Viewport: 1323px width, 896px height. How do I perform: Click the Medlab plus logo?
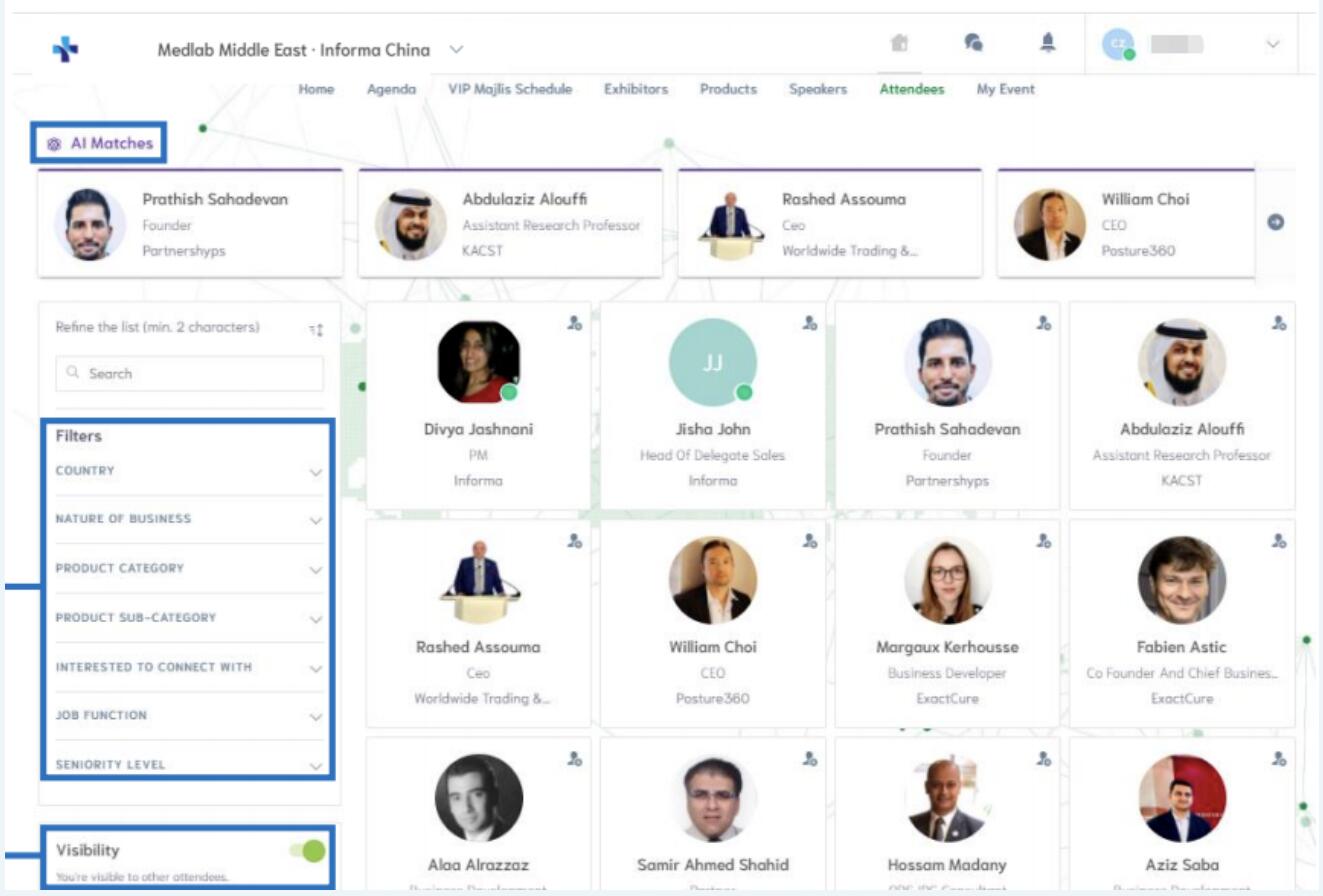[66, 49]
